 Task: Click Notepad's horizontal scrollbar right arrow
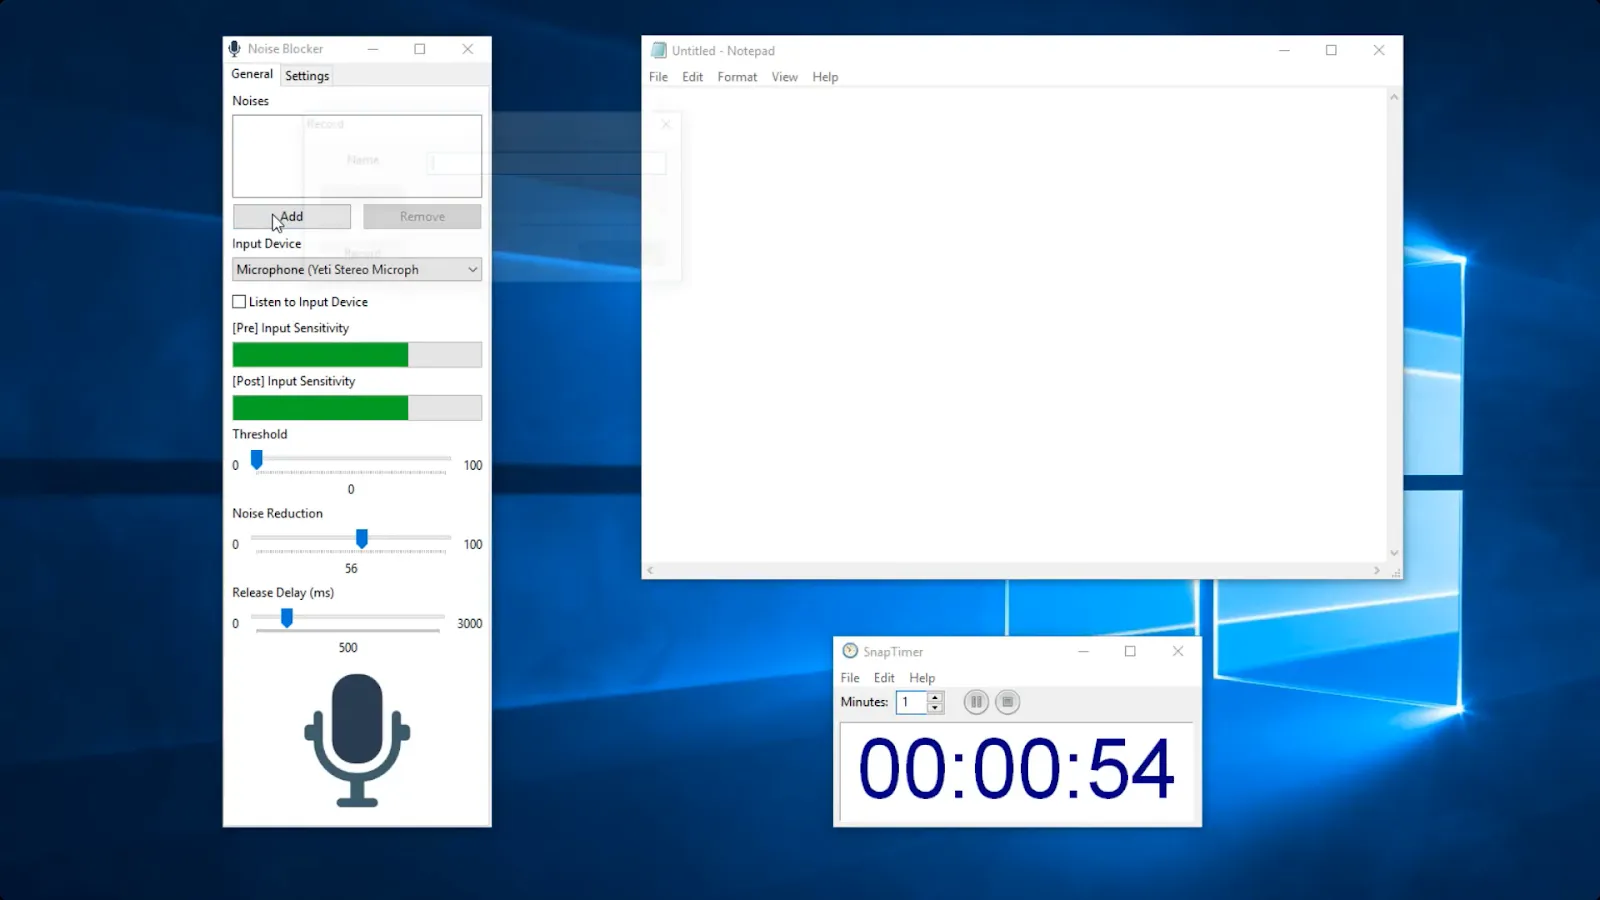tap(1377, 570)
